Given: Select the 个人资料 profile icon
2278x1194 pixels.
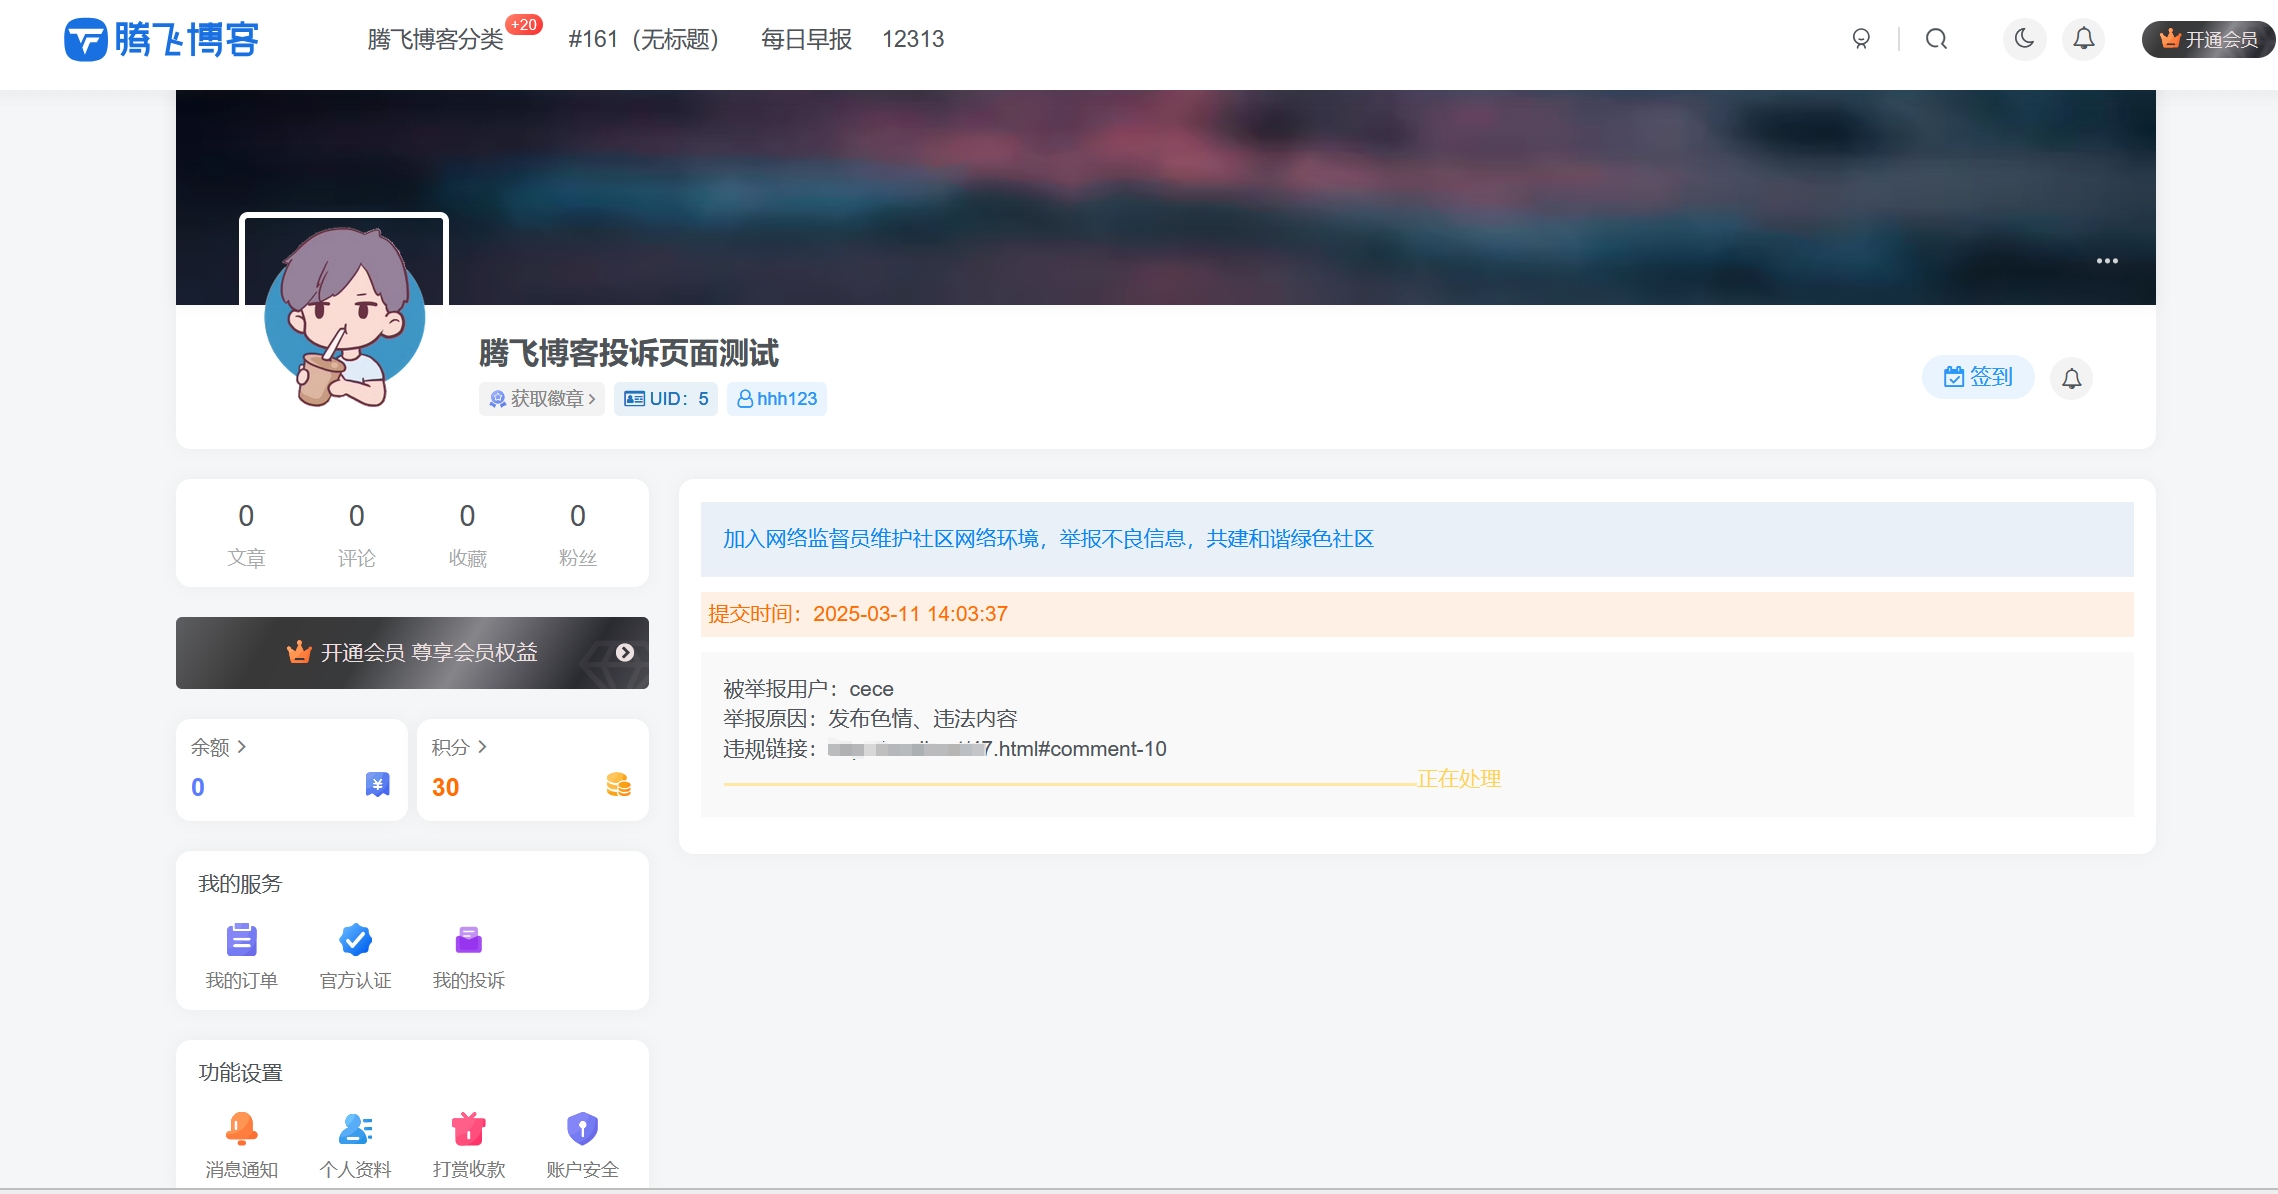Looking at the screenshot, I should [x=355, y=1128].
